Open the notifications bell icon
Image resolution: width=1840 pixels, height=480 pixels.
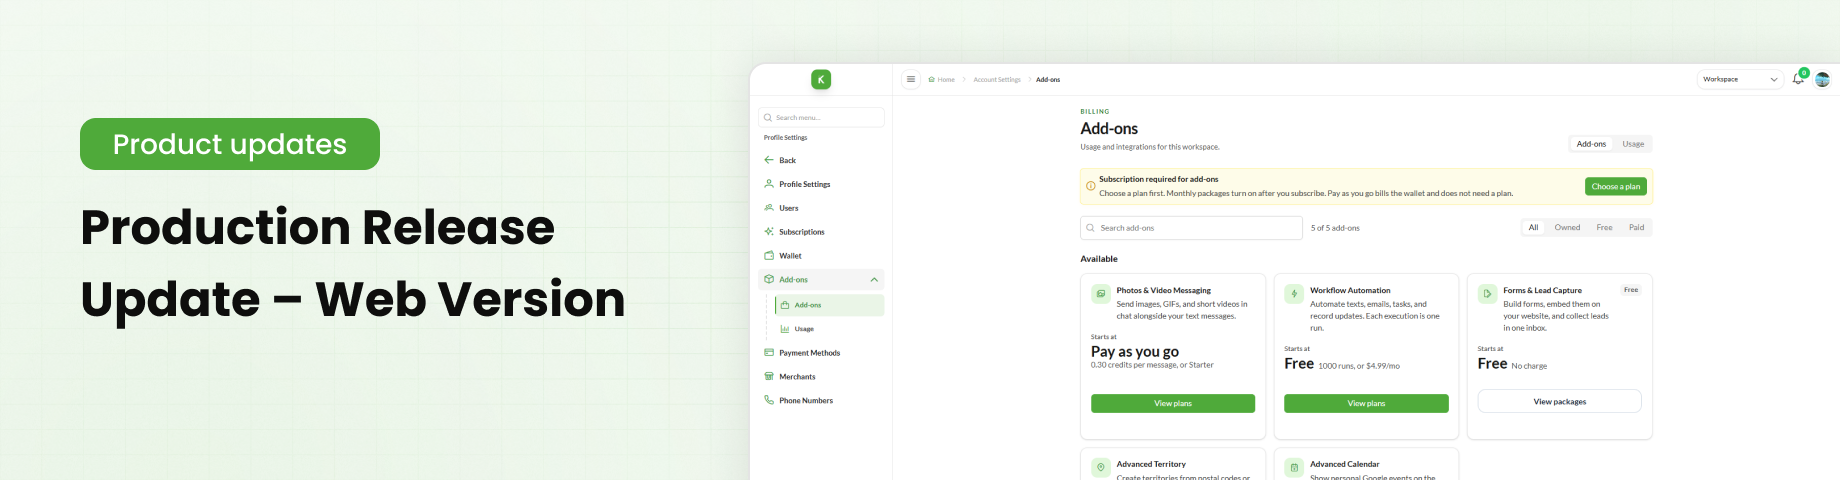click(x=1798, y=79)
